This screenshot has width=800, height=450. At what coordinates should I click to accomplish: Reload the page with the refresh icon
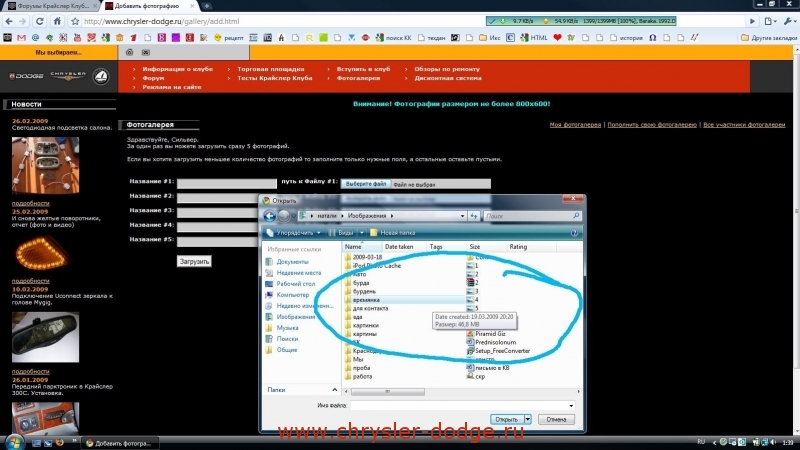[x=39, y=21]
